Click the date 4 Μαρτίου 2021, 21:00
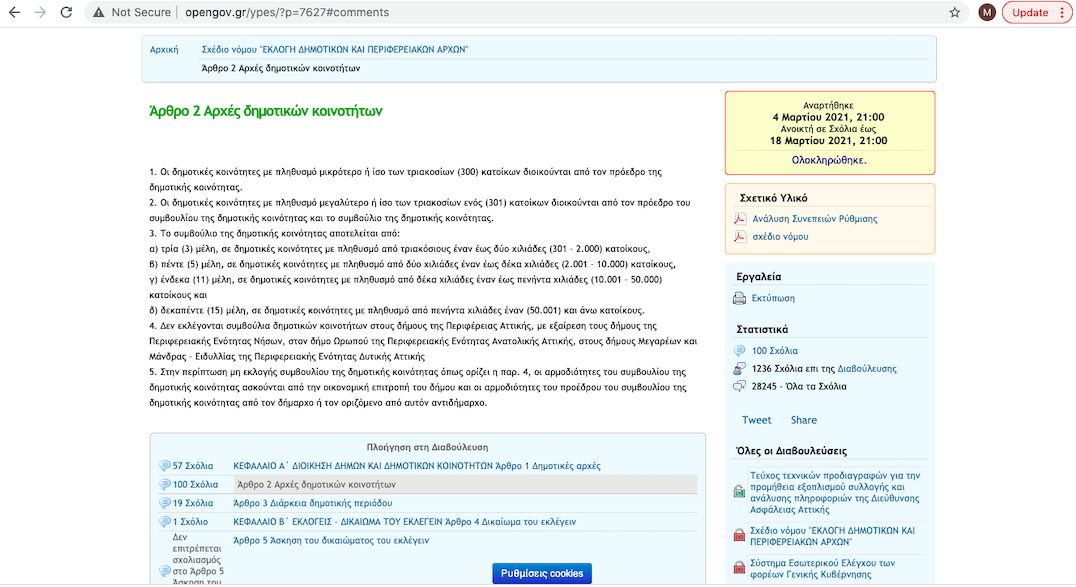 pyautogui.click(x=828, y=117)
